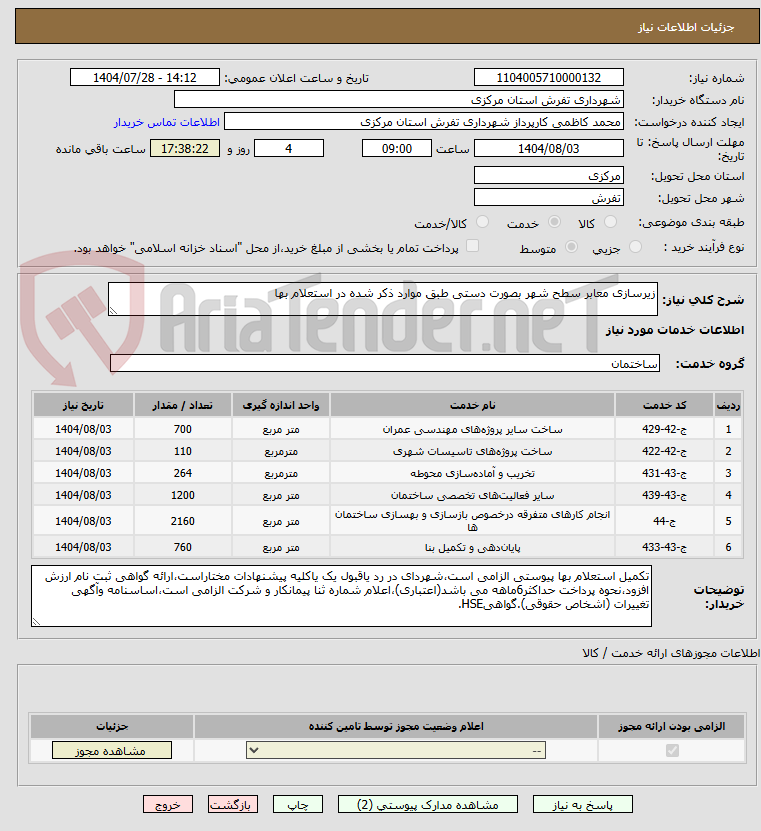Click the تعداد / مقدار column header
This screenshot has height=831, width=761.
click(x=183, y=405)
